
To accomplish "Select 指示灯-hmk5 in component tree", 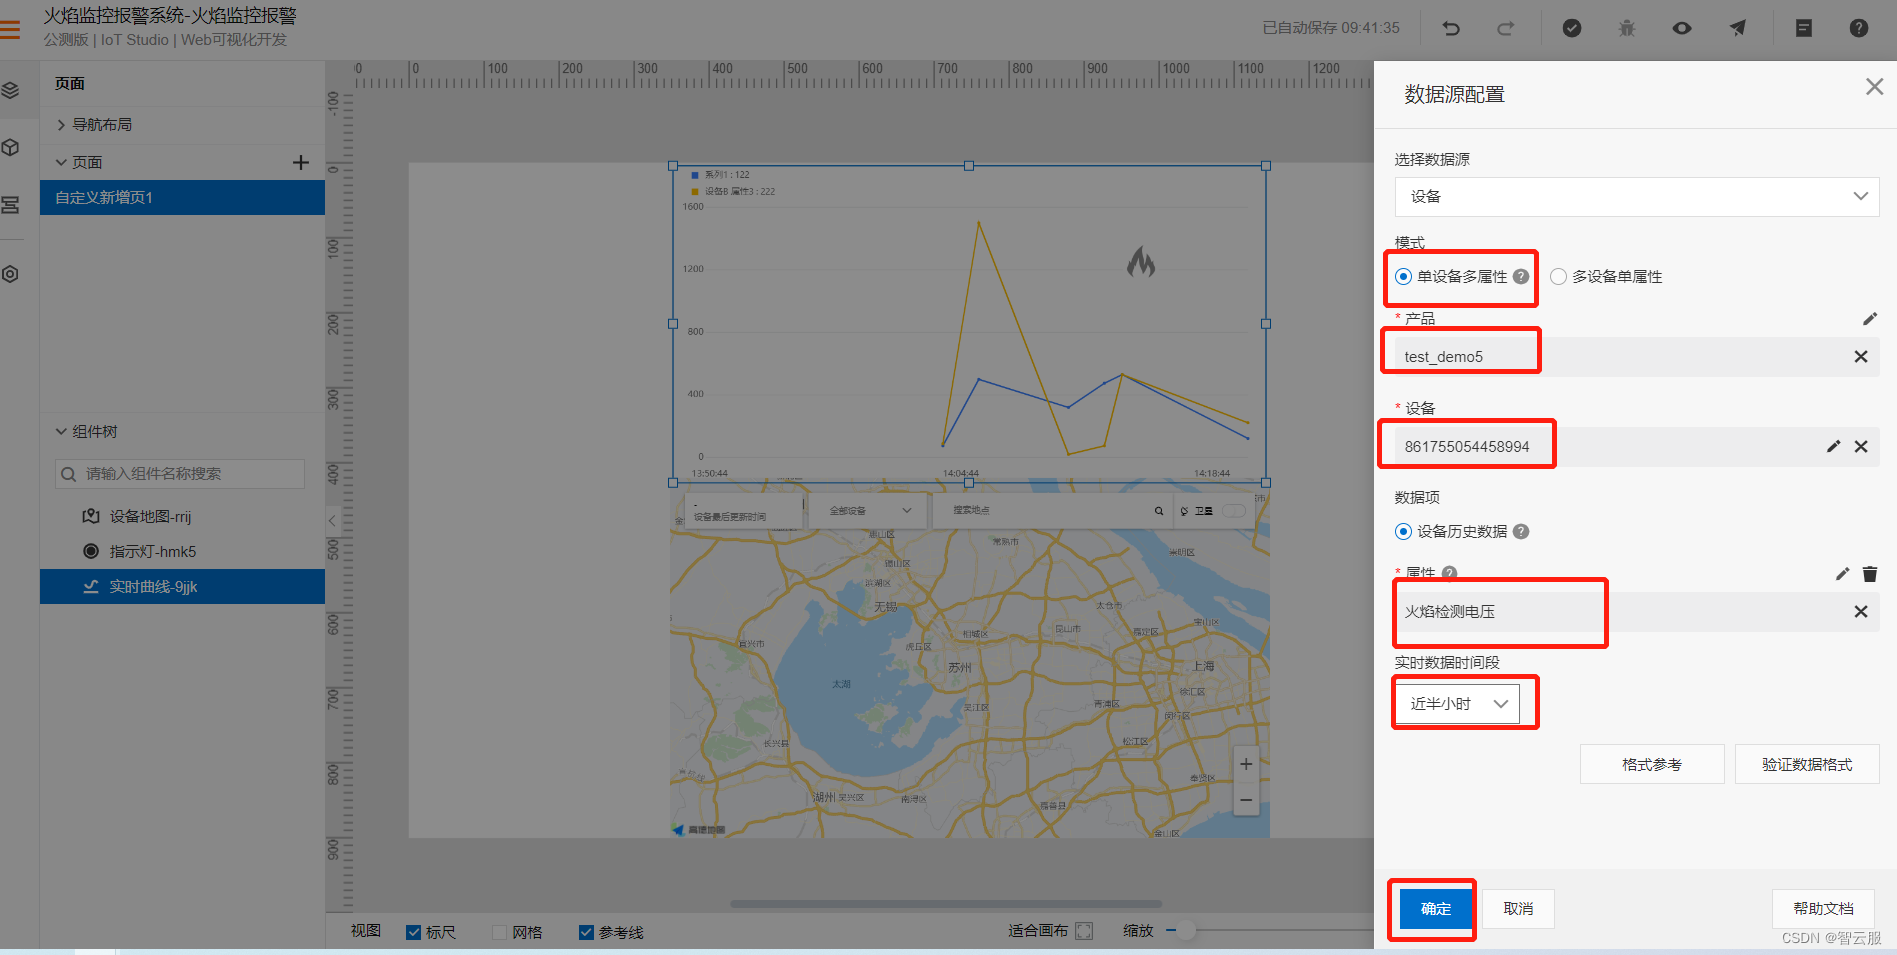I will (x=182, y=551).
